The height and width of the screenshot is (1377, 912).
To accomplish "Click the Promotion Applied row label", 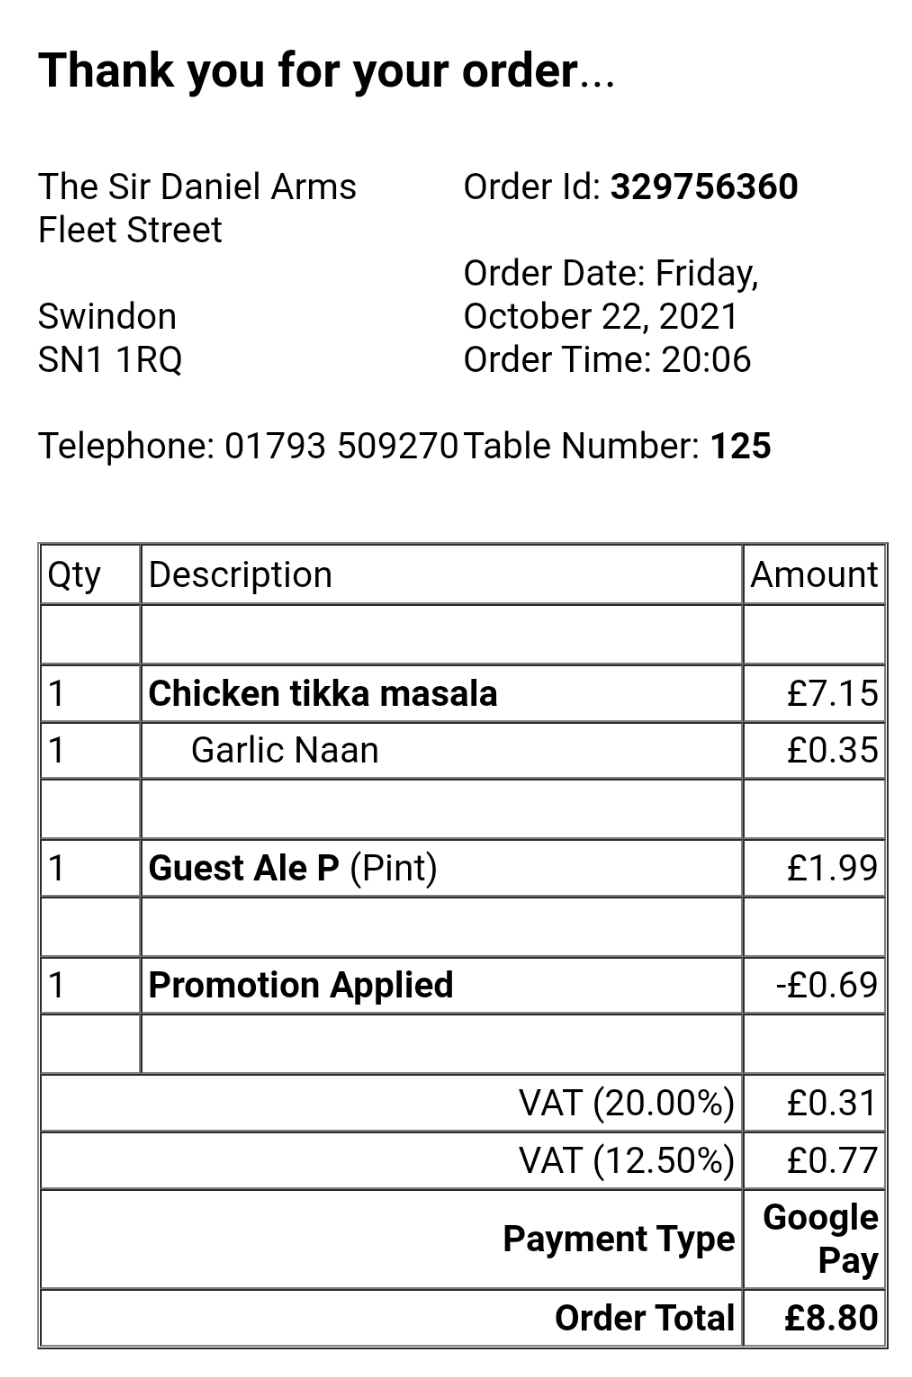I will pyautogui.click(x=300, y=985).
